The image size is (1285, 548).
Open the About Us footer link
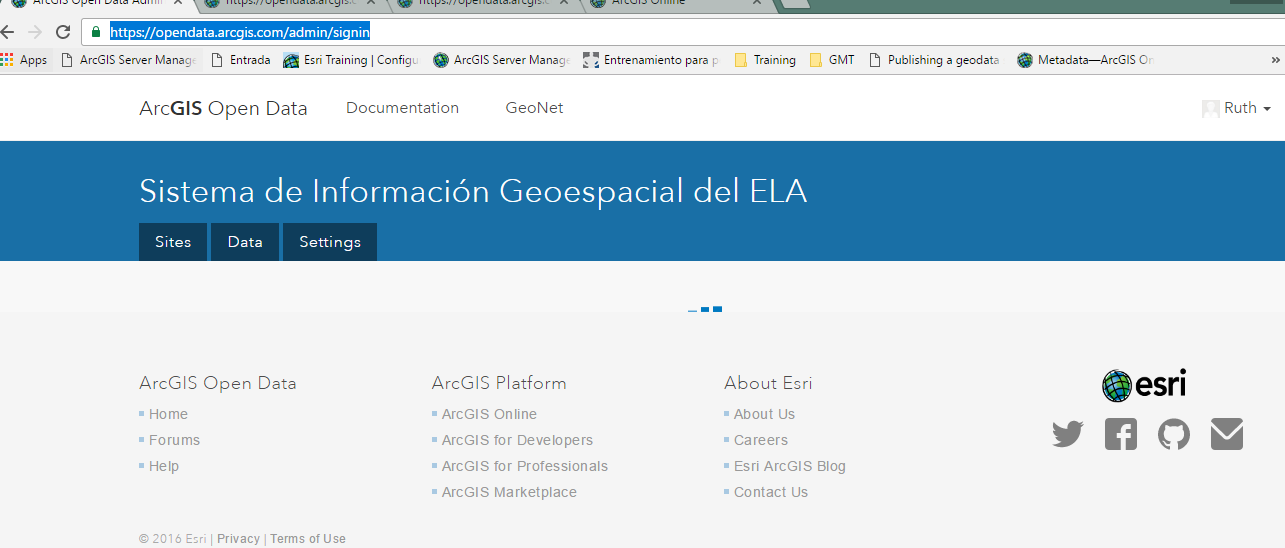764,414
